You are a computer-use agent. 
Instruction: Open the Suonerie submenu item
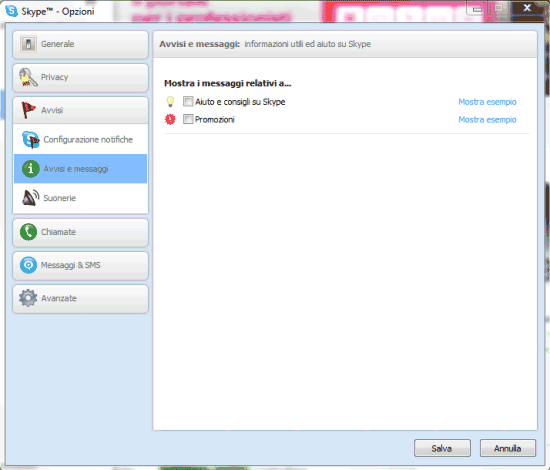click(80, 198)
